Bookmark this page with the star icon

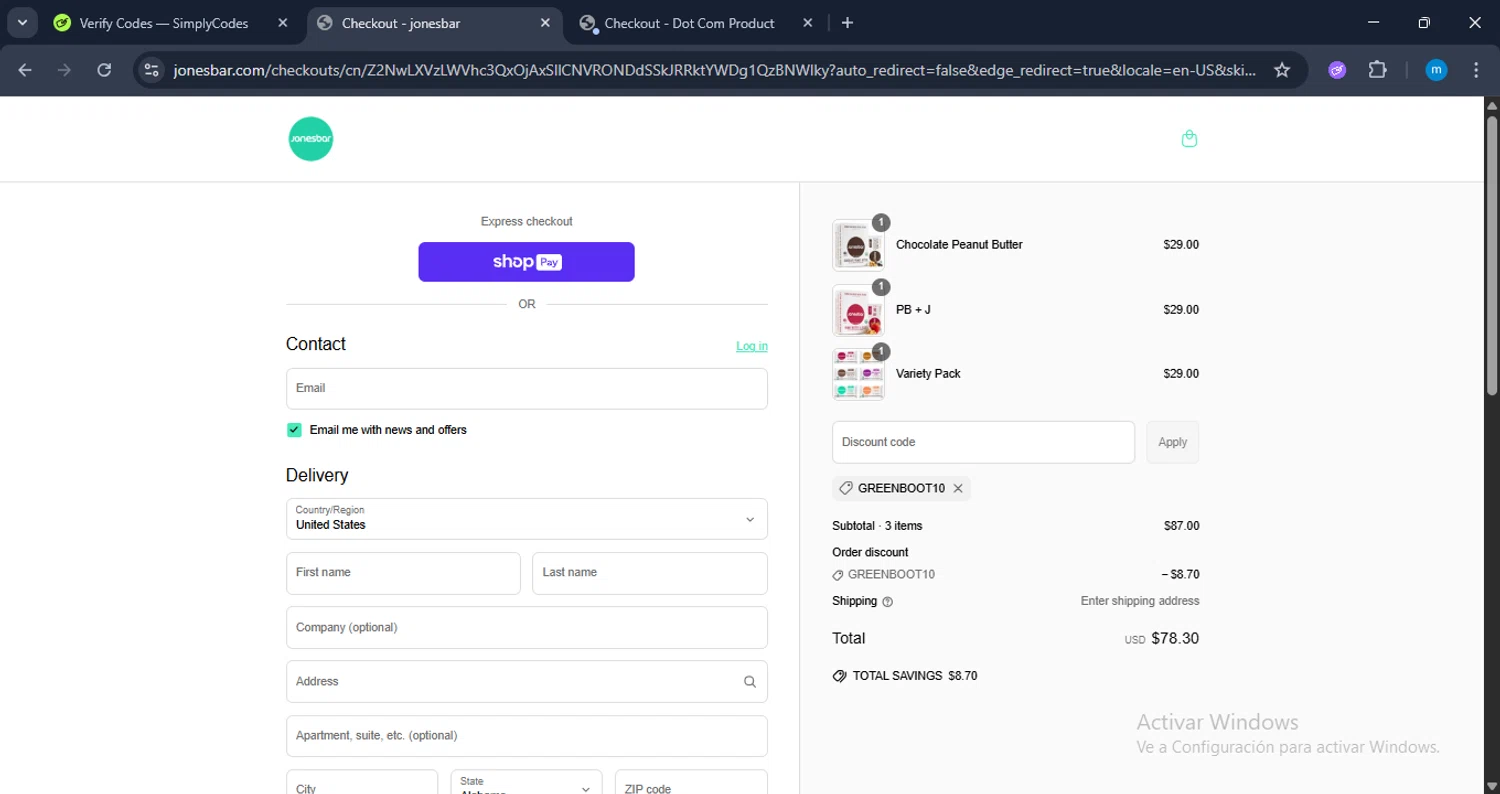1282,70
